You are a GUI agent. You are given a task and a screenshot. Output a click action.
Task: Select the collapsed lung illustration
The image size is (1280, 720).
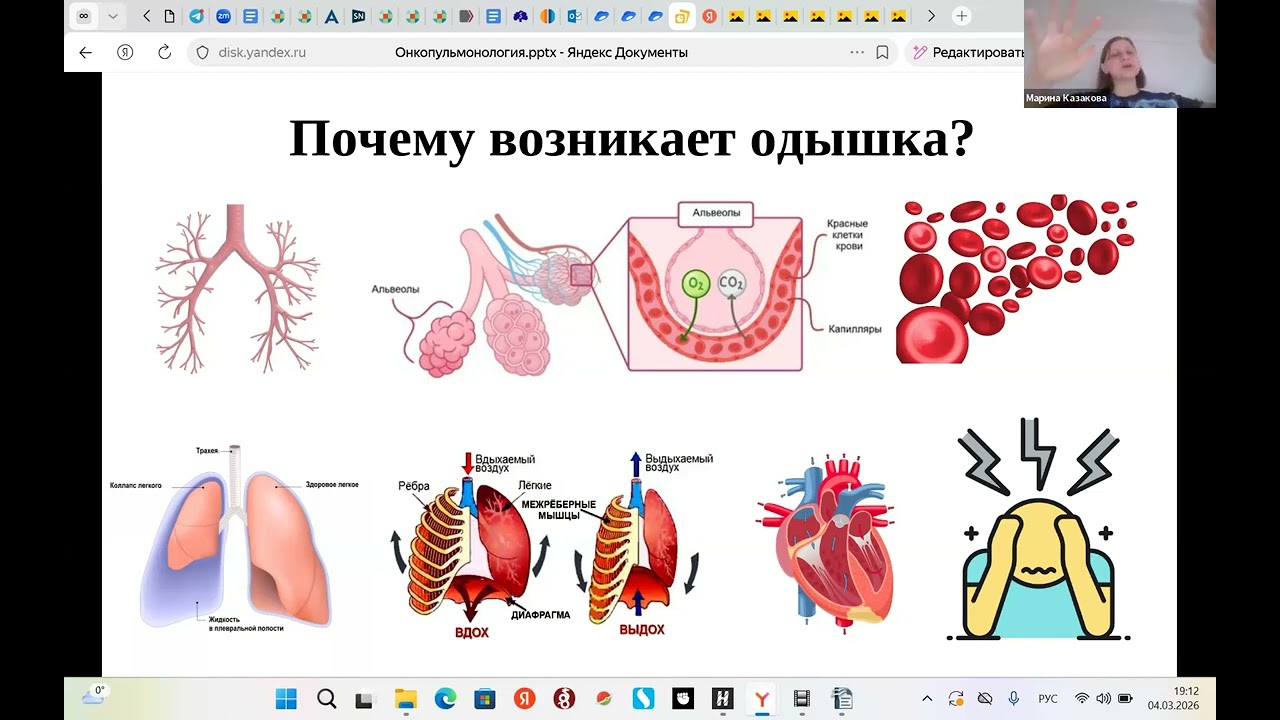click(235, 539)
